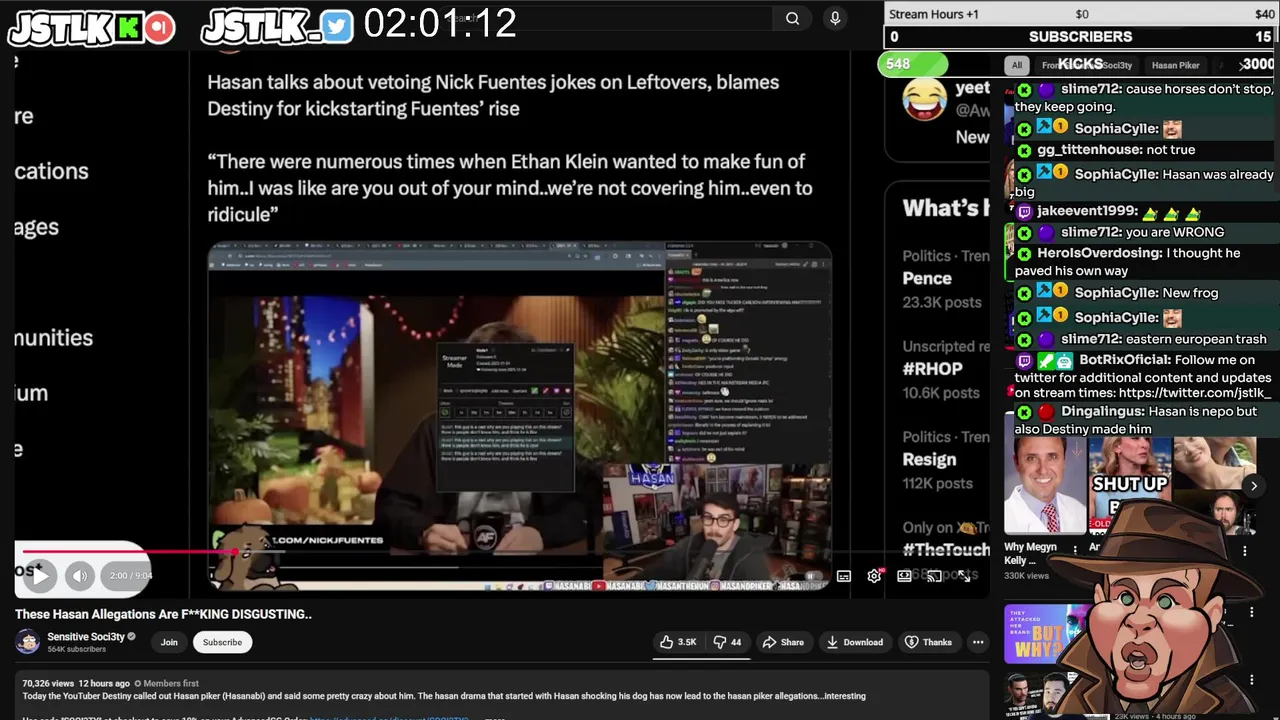
Task: Click the Stream Hours +1 goal bar
Action: [x=1081, y=14]
